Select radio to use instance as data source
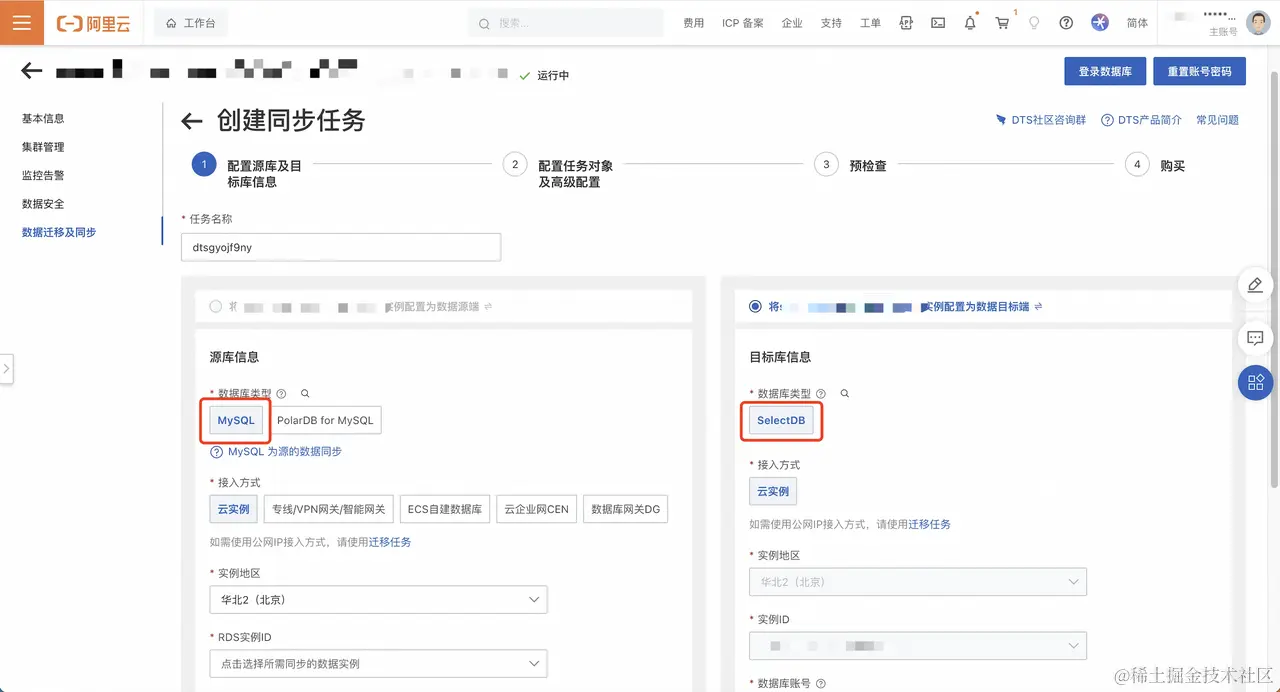Image resolution: width=1280 pixels, height=692 pixels. click(215, 307)
